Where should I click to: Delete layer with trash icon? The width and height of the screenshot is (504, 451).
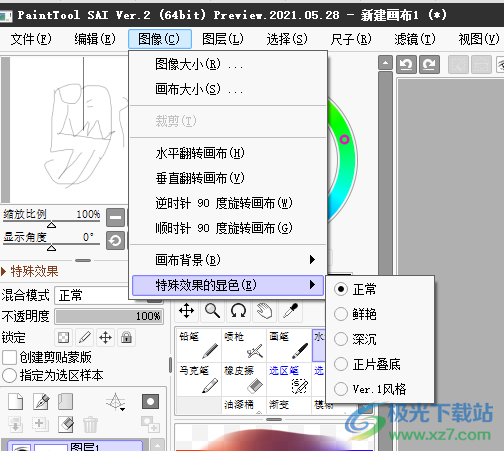point(90,424)
